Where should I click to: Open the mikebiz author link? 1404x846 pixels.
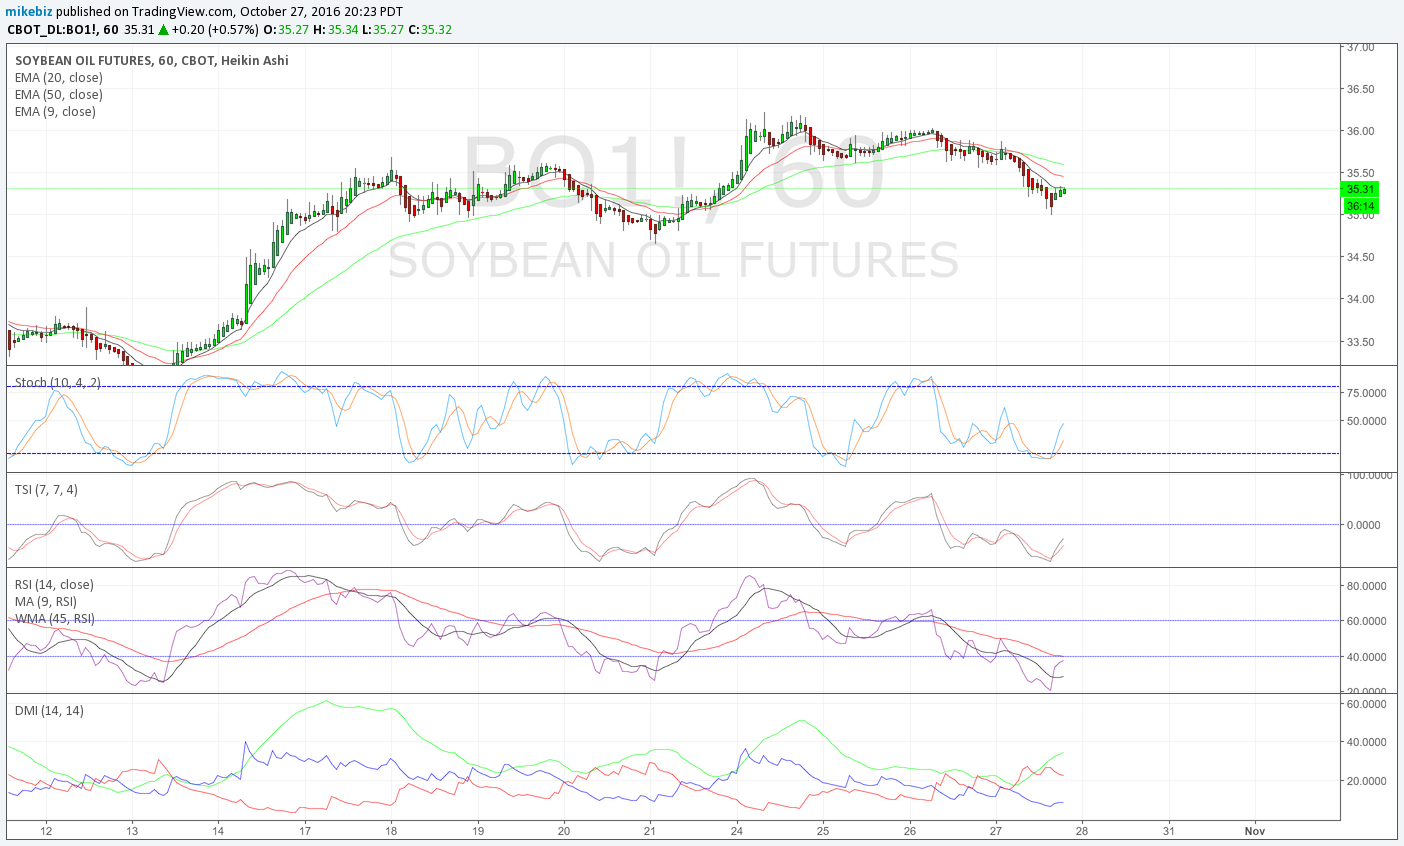pos(30,11)
